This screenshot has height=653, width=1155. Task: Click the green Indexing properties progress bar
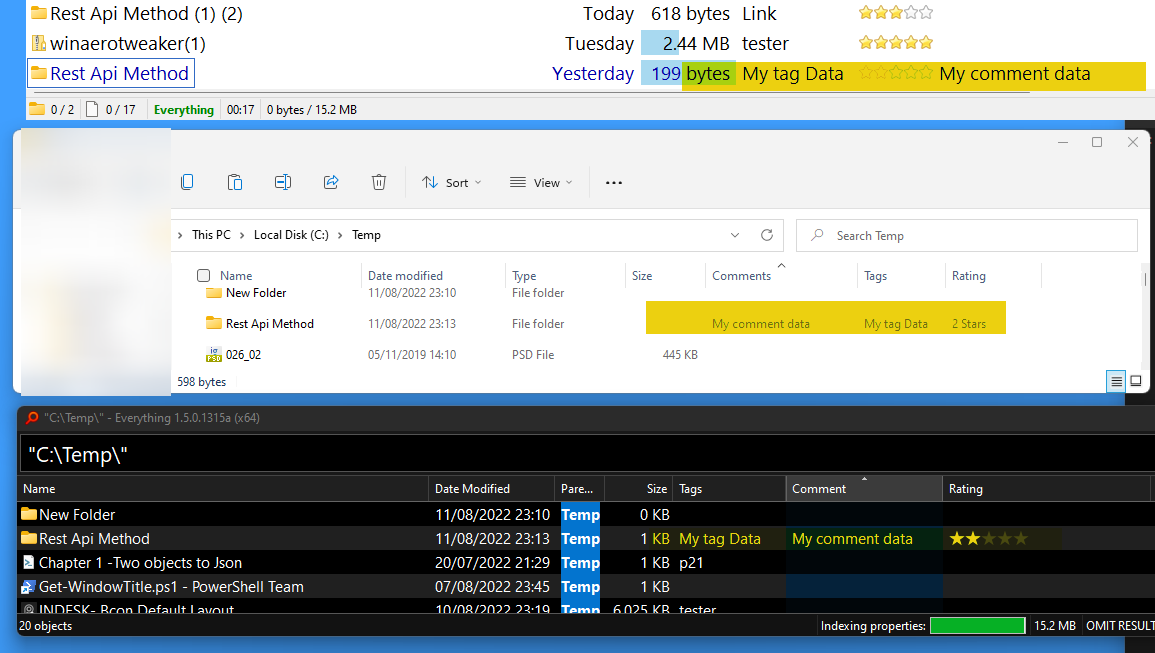point(977,625)
